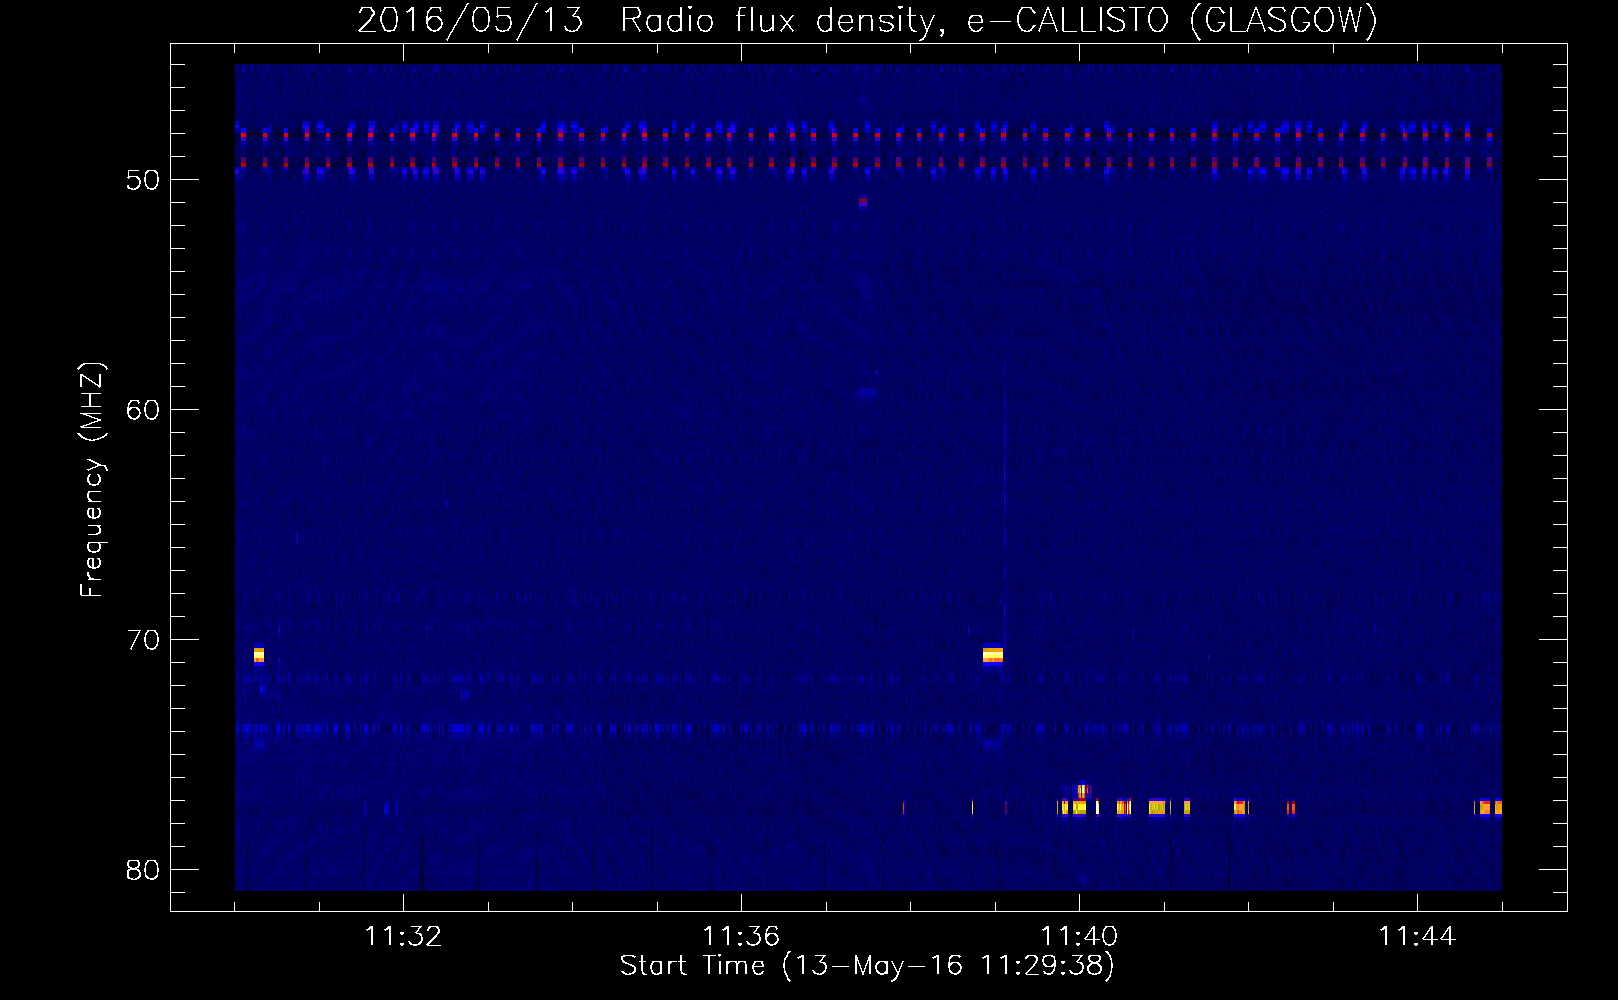
Task: Click the 11:44 time tick label
Action: (x=1417, y=937)
